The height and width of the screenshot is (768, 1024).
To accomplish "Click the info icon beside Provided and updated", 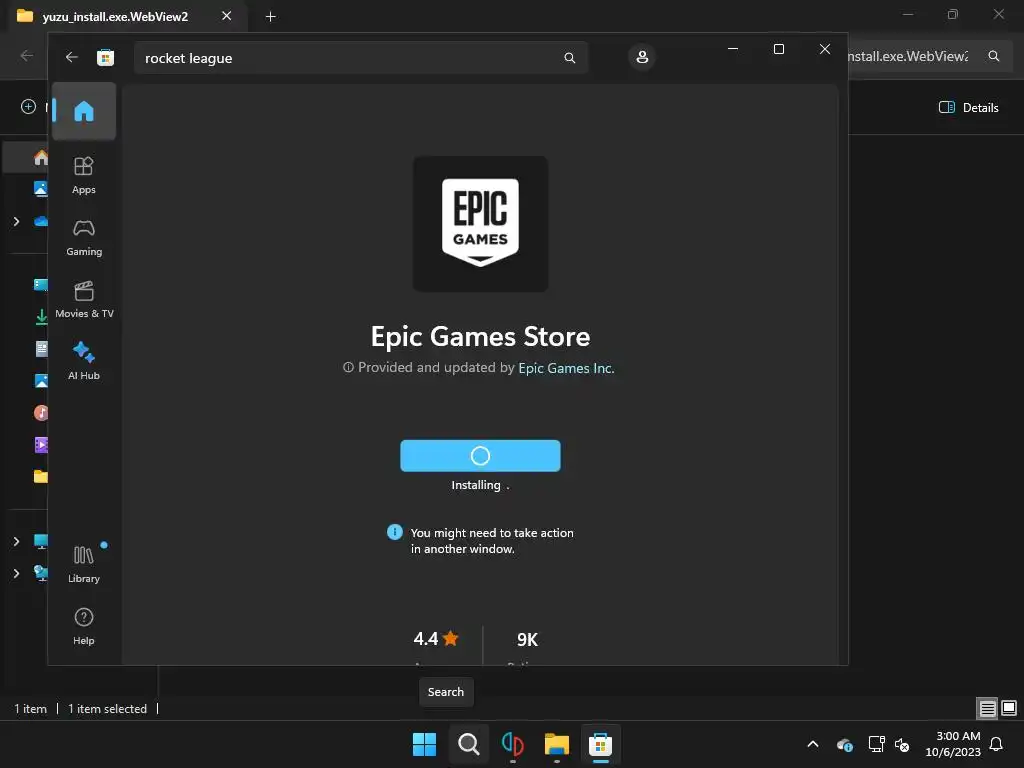I will click(348, 368).
